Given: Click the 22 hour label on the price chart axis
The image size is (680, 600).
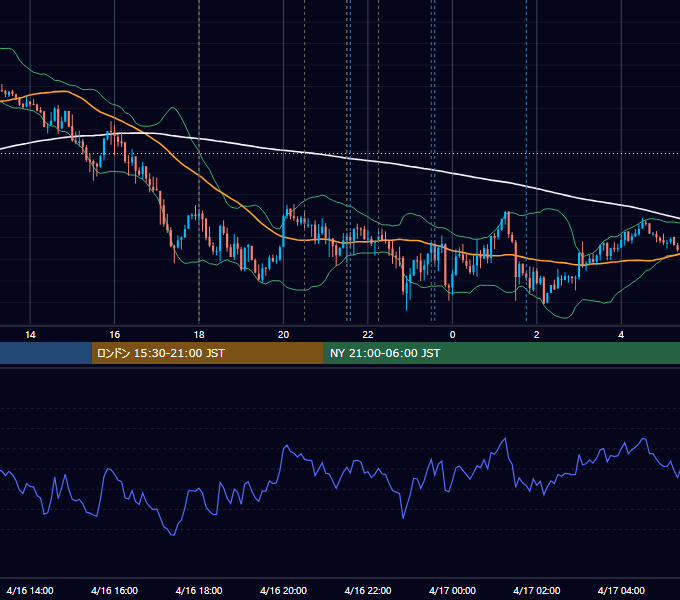Looking at the screenshot, I should click(368, 335).
